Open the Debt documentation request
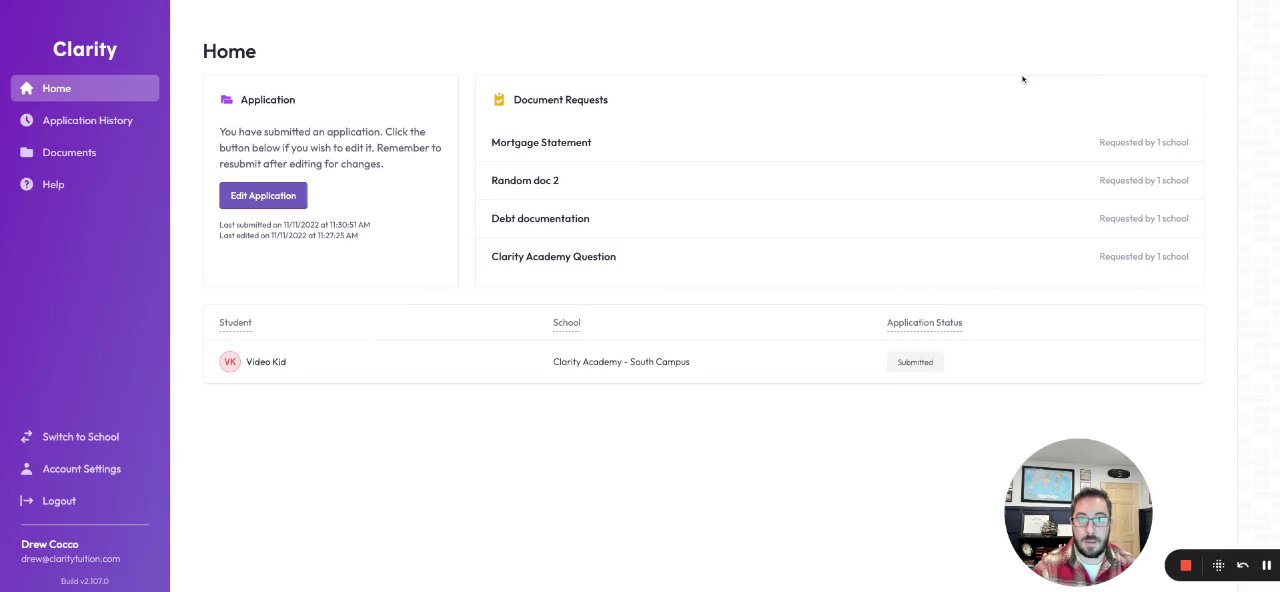 click(x=540, y=219)
